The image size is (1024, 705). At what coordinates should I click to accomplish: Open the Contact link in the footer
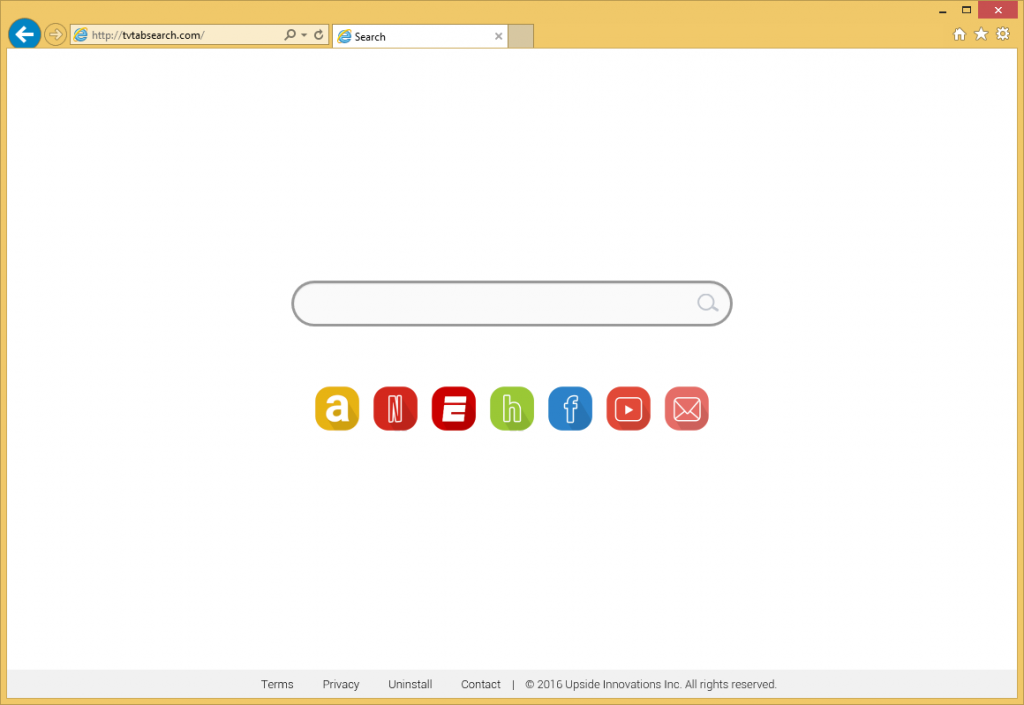pos(481,684)
